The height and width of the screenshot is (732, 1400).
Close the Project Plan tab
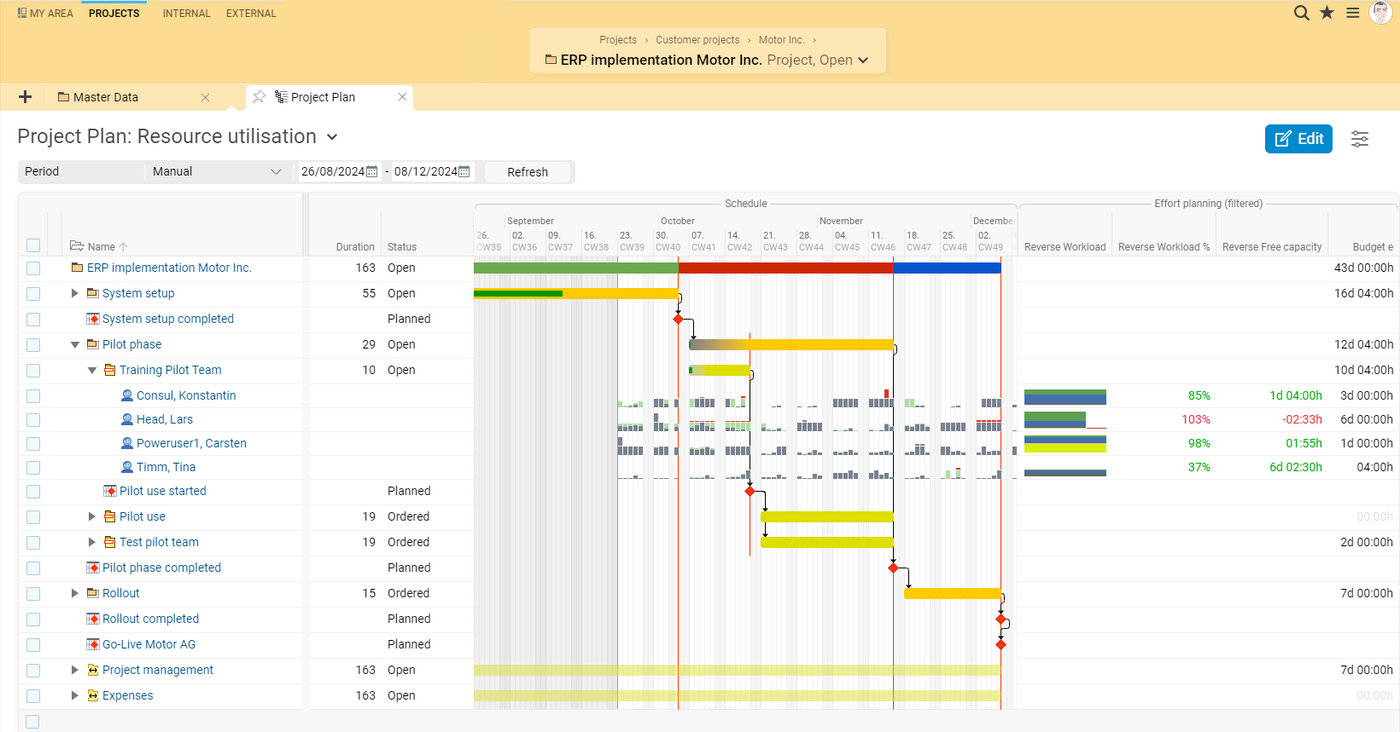[402, 97]
